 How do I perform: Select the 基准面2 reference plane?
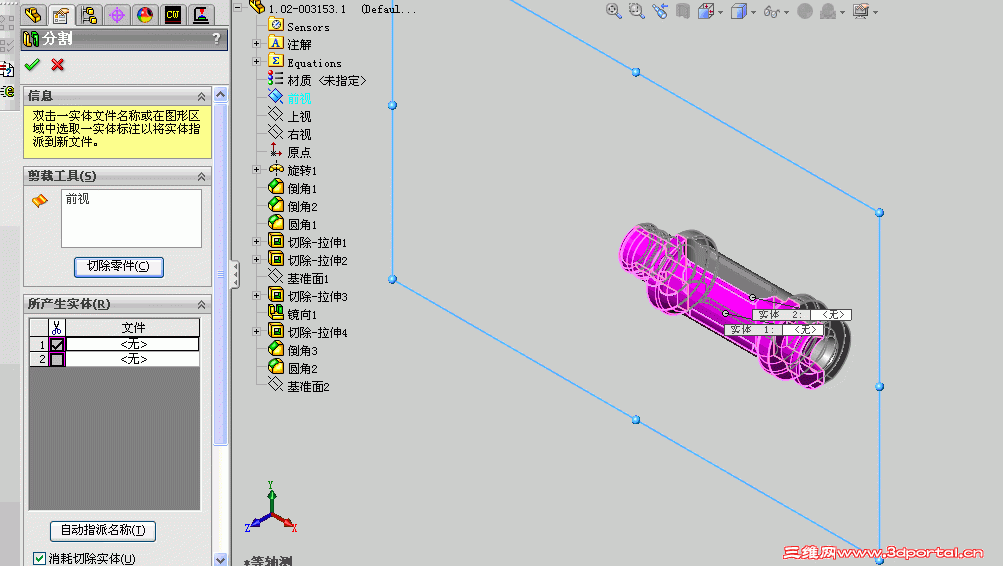click(x=308, y=387)
